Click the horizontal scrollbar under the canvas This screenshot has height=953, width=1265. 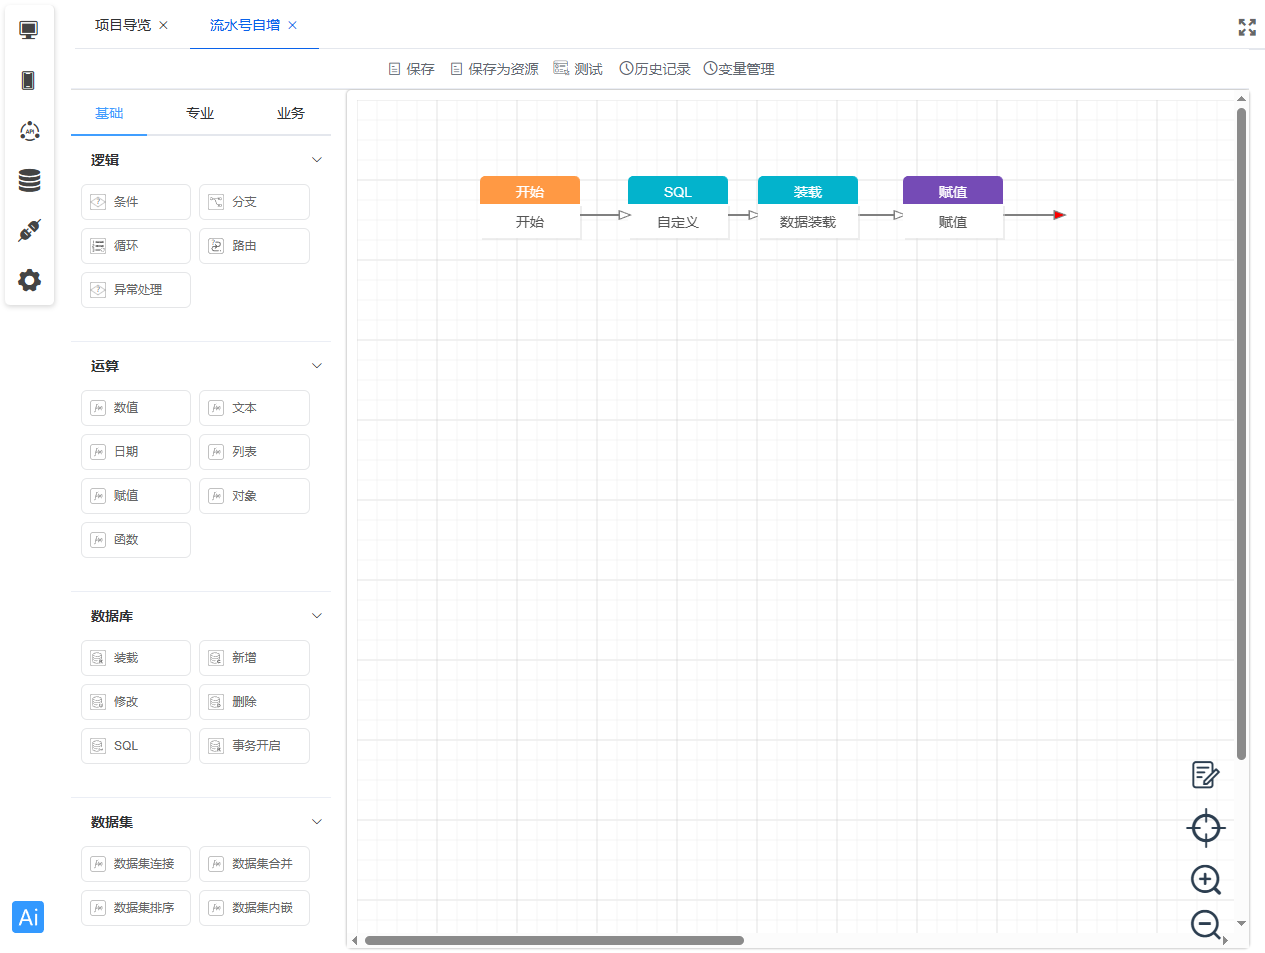[554, 940]
